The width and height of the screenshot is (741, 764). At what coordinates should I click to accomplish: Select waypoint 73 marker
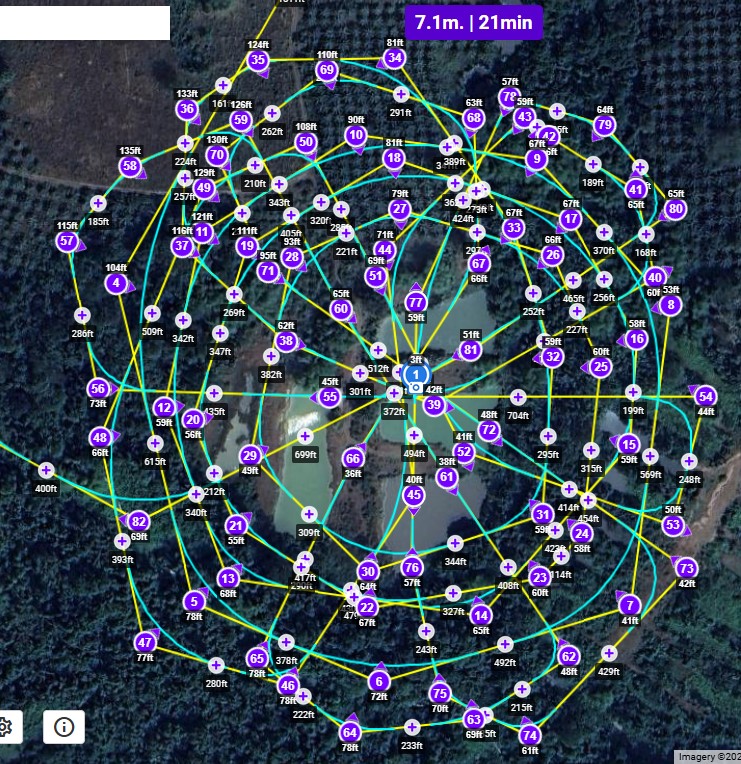(x=686, y=568)
